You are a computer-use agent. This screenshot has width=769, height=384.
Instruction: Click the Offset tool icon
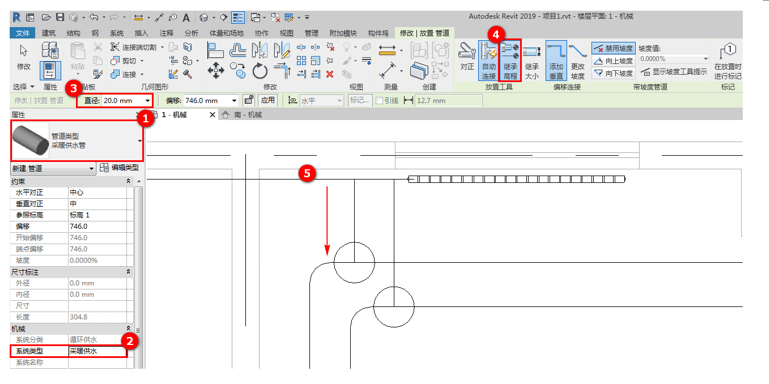pyautogui.click(x=238, y=50)
